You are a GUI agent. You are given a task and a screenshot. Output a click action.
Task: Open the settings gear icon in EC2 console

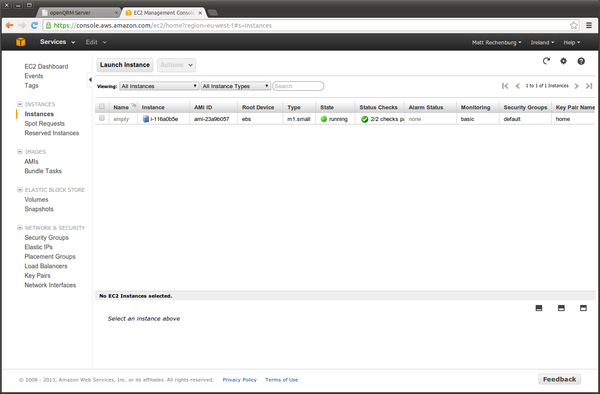[563, 61]
